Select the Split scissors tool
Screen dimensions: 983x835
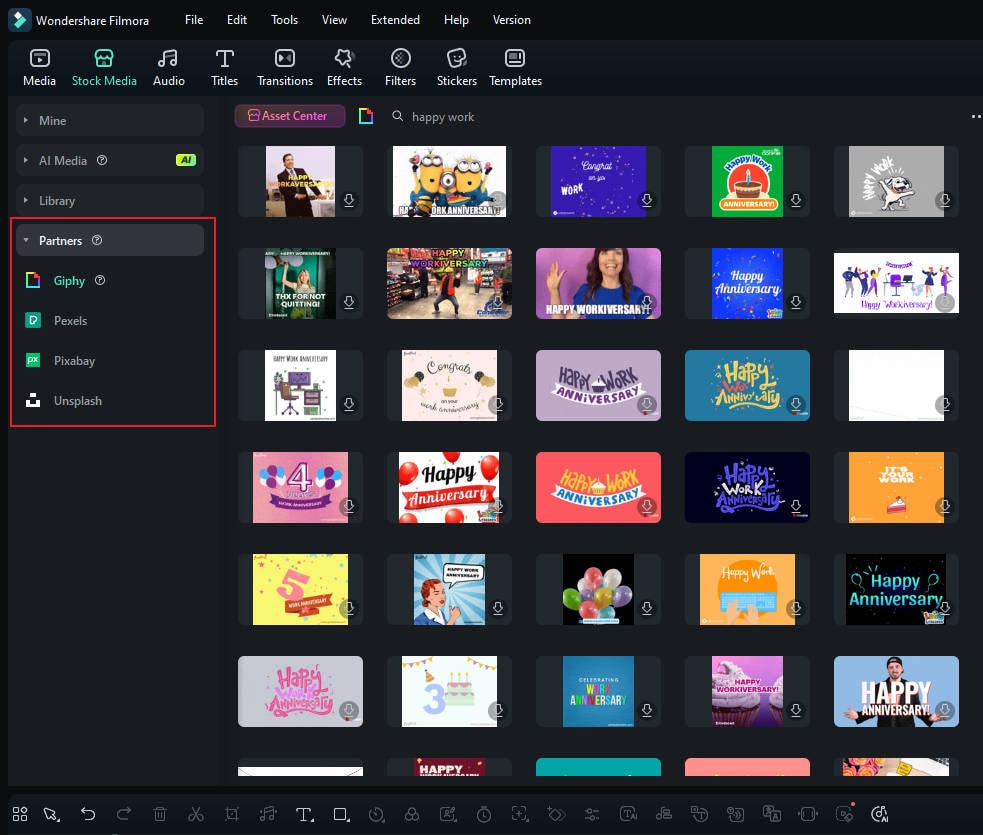click(196, 814)
